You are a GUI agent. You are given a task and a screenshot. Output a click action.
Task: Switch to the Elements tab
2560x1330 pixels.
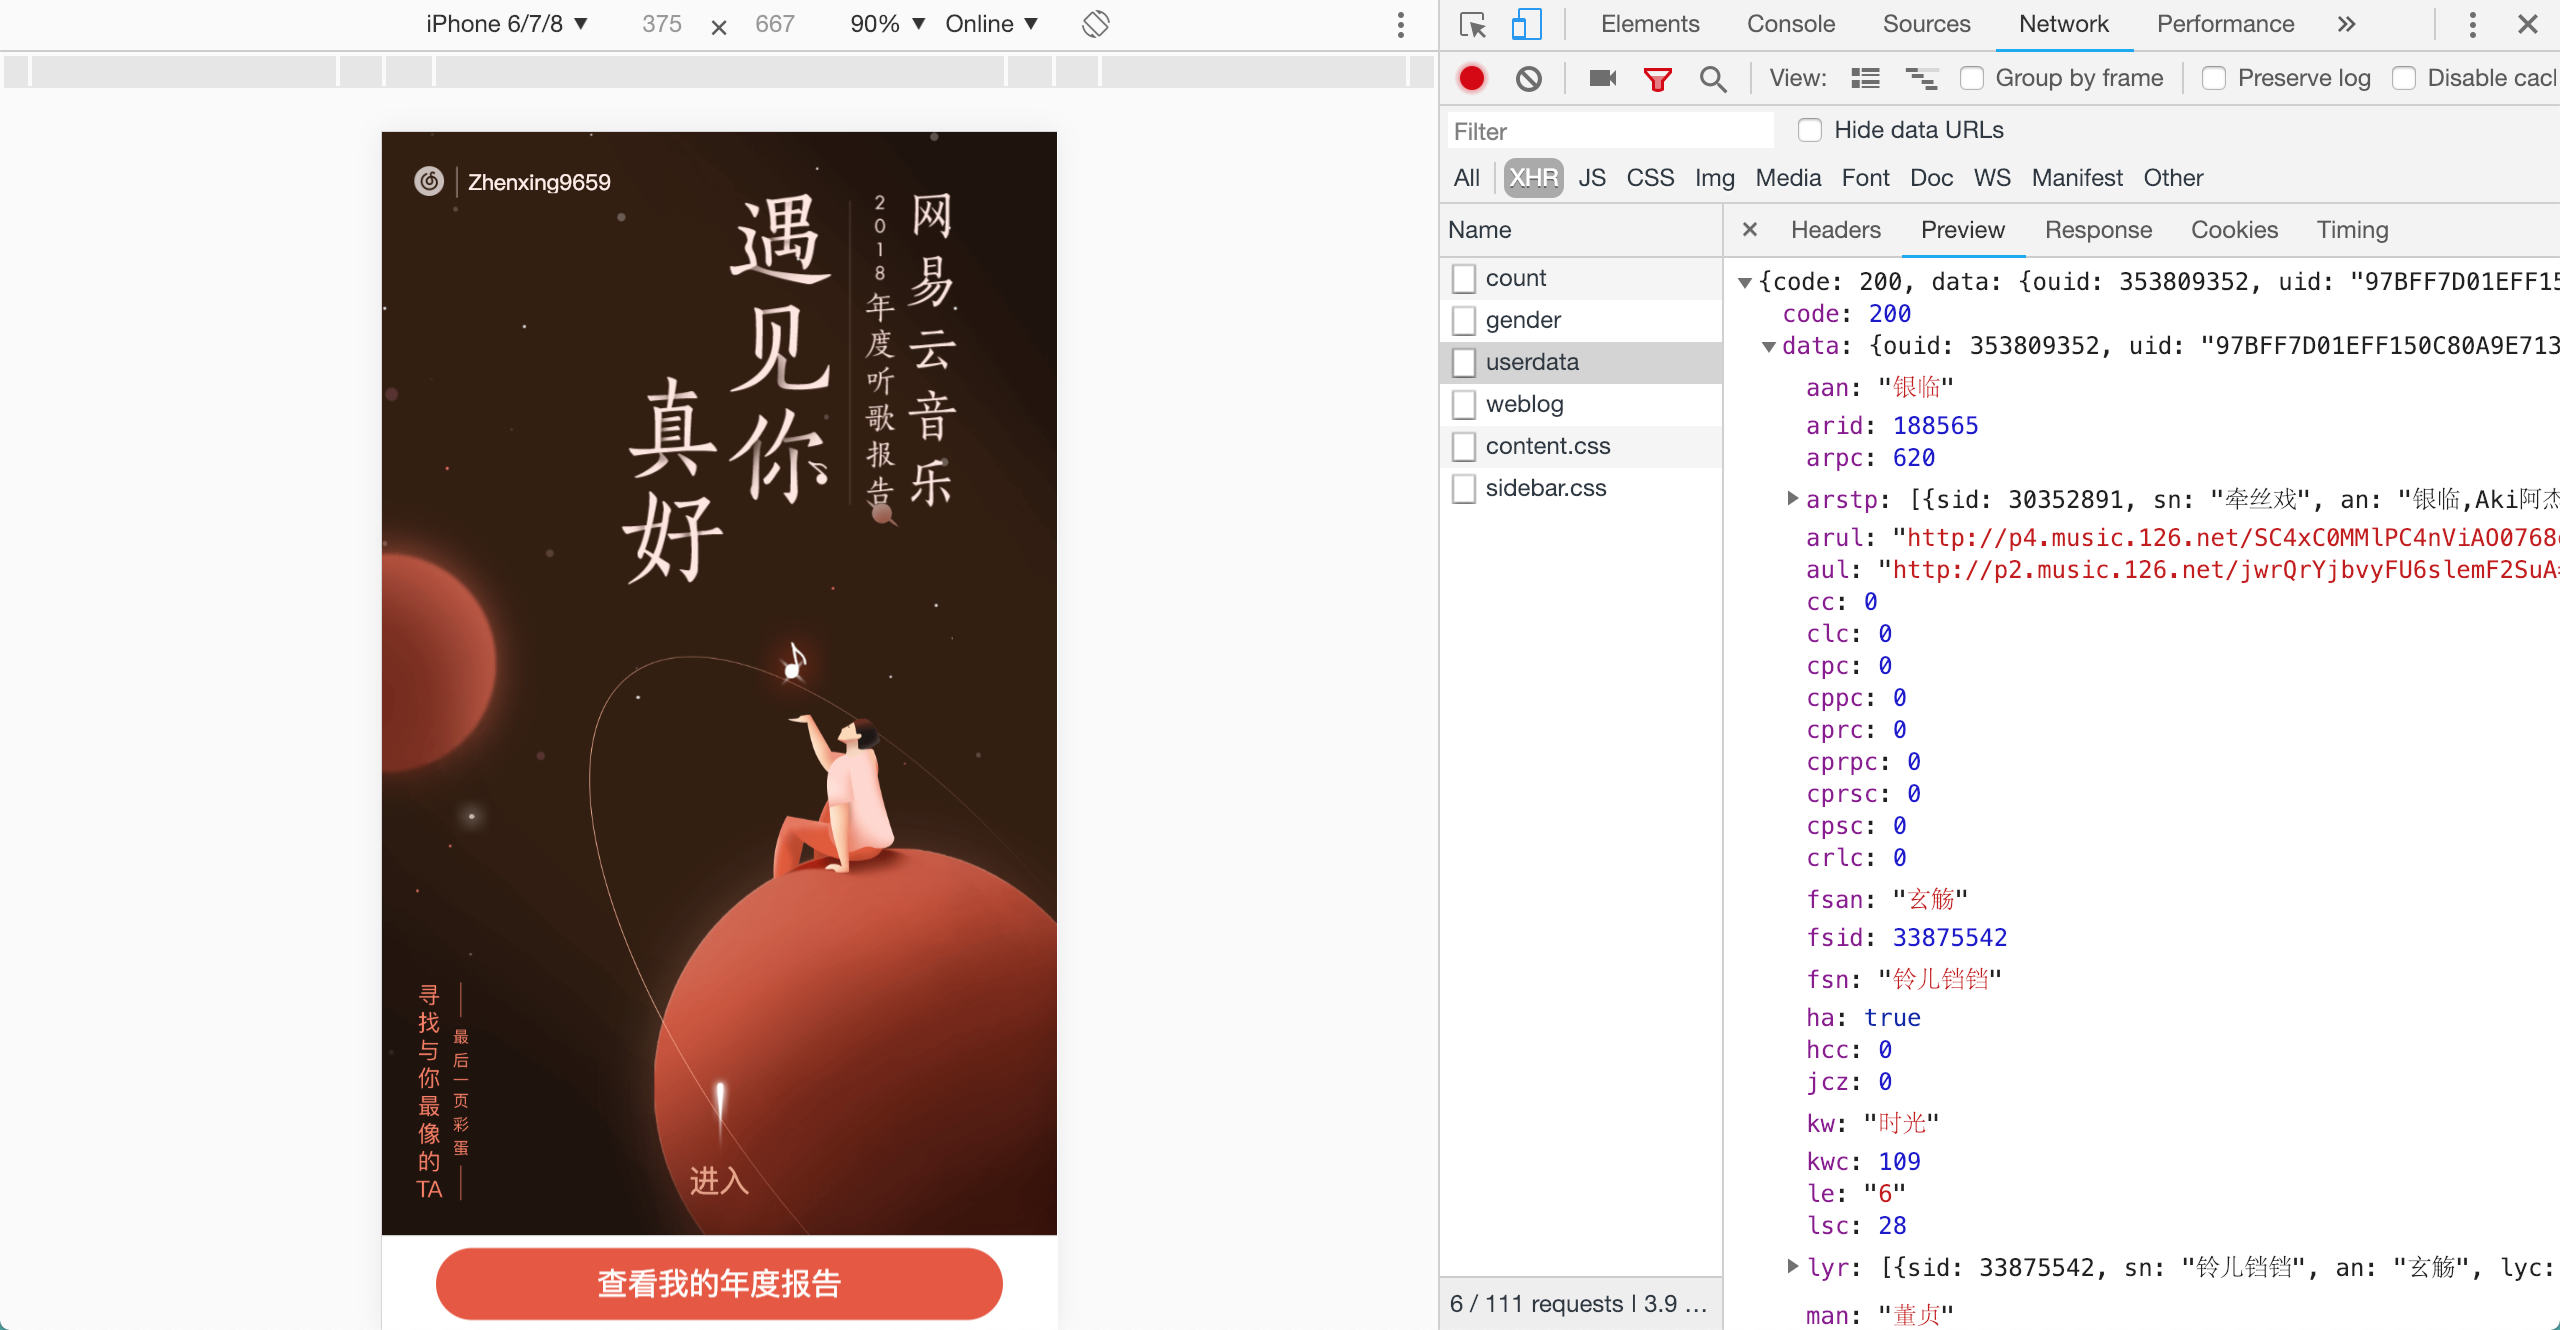click(1650, 24)
